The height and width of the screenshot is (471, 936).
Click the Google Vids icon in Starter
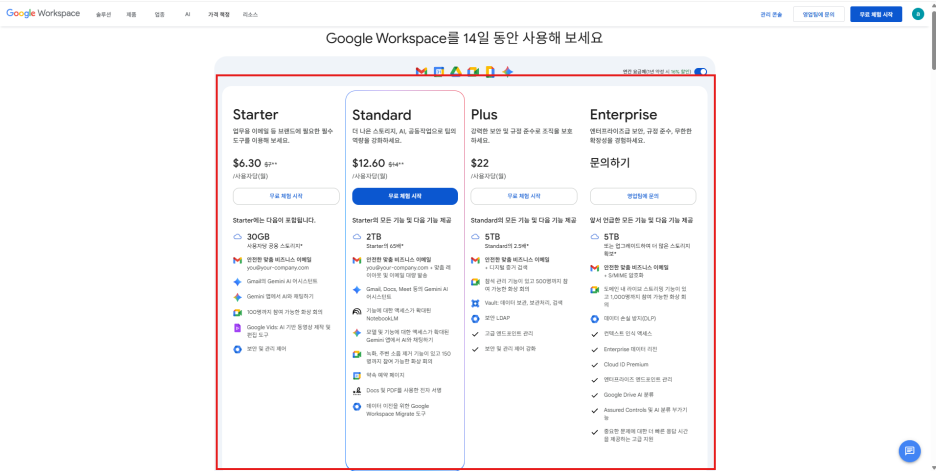coord(237,328)
